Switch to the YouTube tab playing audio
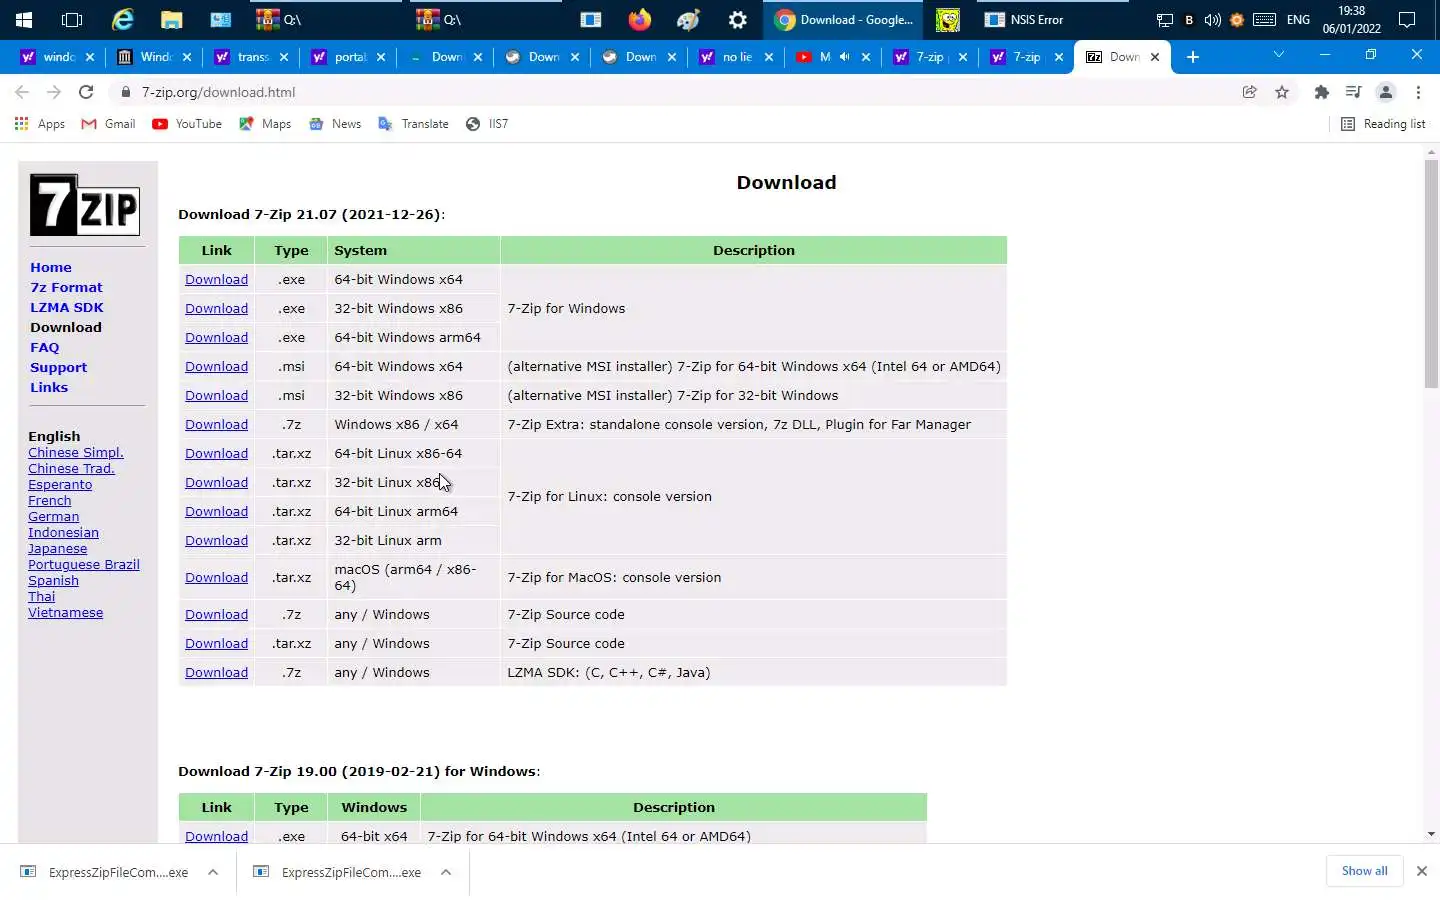 833,57
